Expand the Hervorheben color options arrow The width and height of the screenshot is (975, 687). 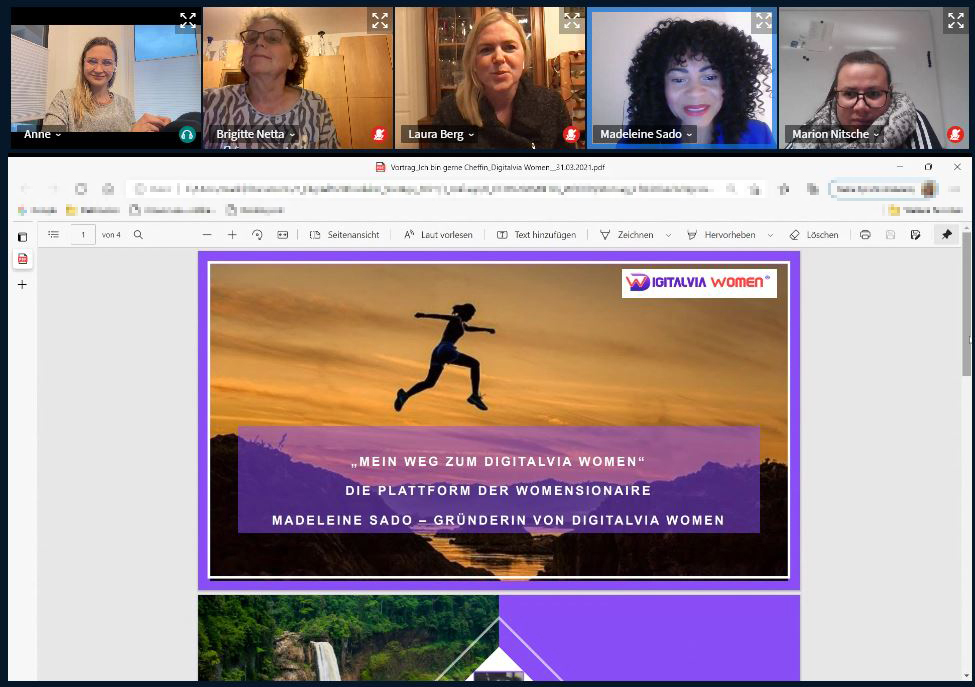770,235
